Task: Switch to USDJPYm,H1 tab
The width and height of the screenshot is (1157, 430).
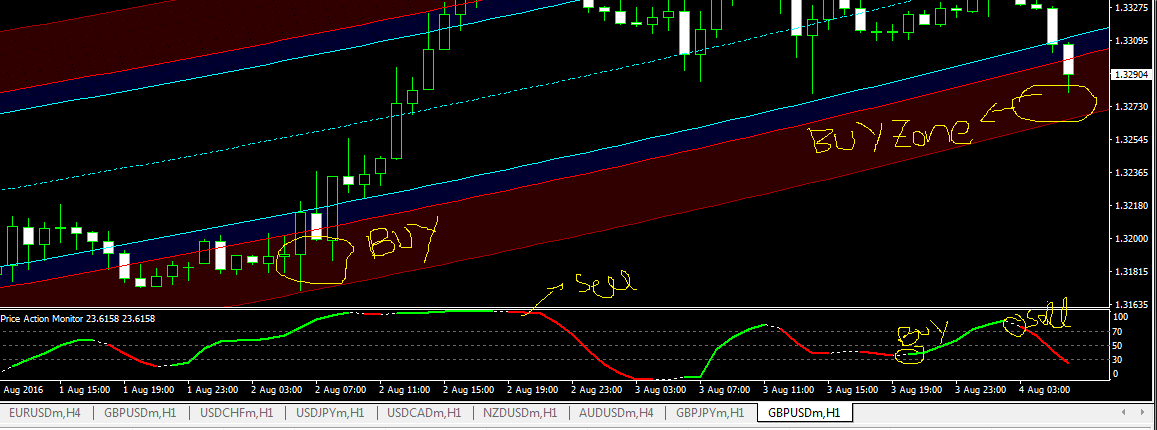Action: click(332, 412)
